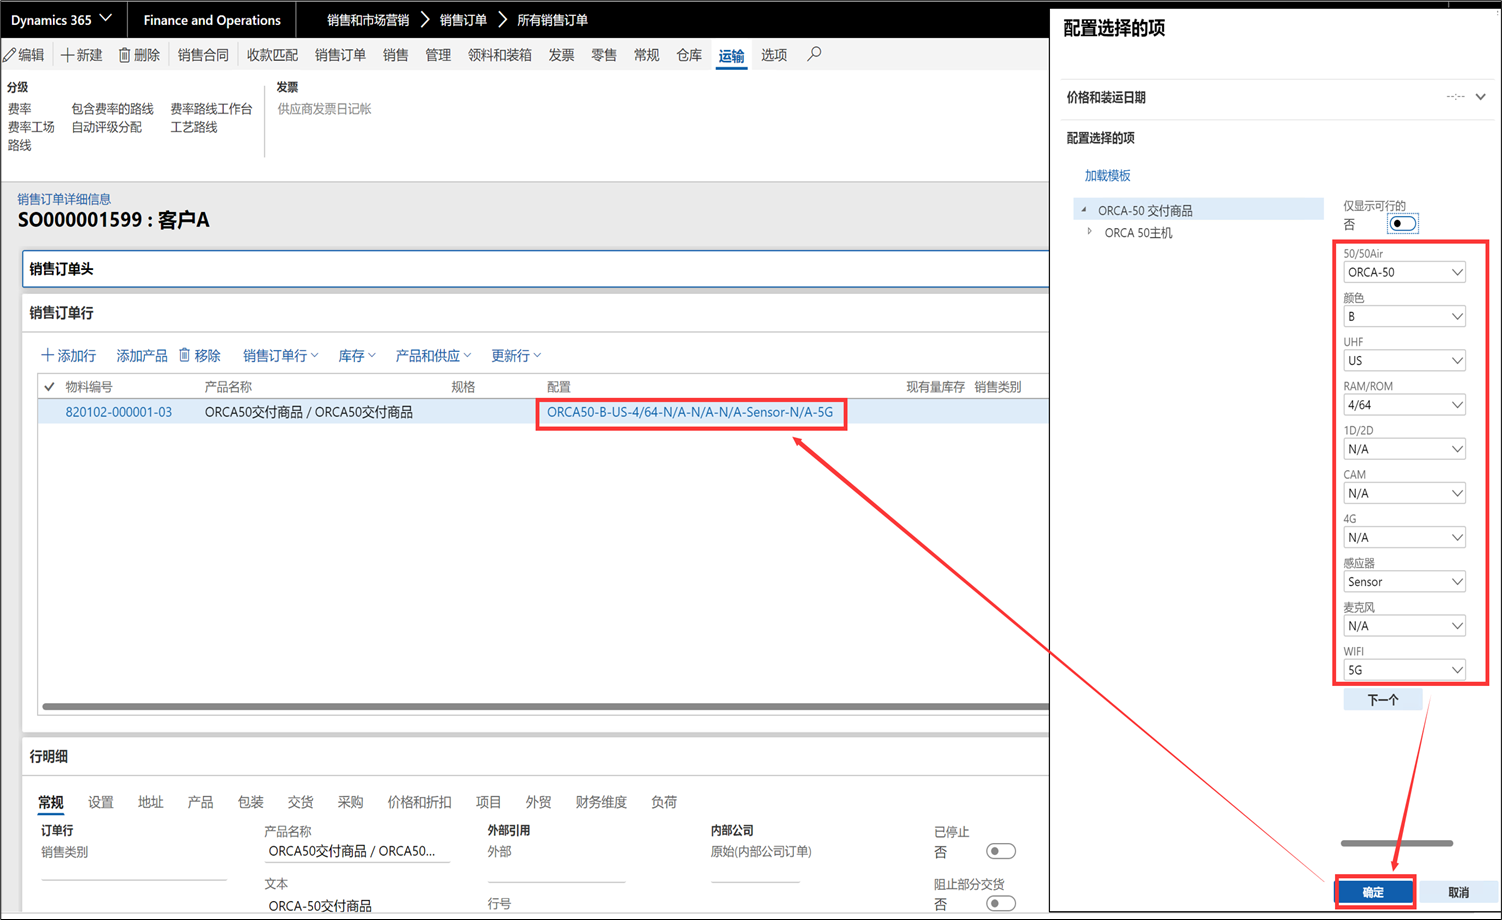Select the 常规 tab in line details
The height and width of the screenshot is (920, 1502).
click(51, 802)
